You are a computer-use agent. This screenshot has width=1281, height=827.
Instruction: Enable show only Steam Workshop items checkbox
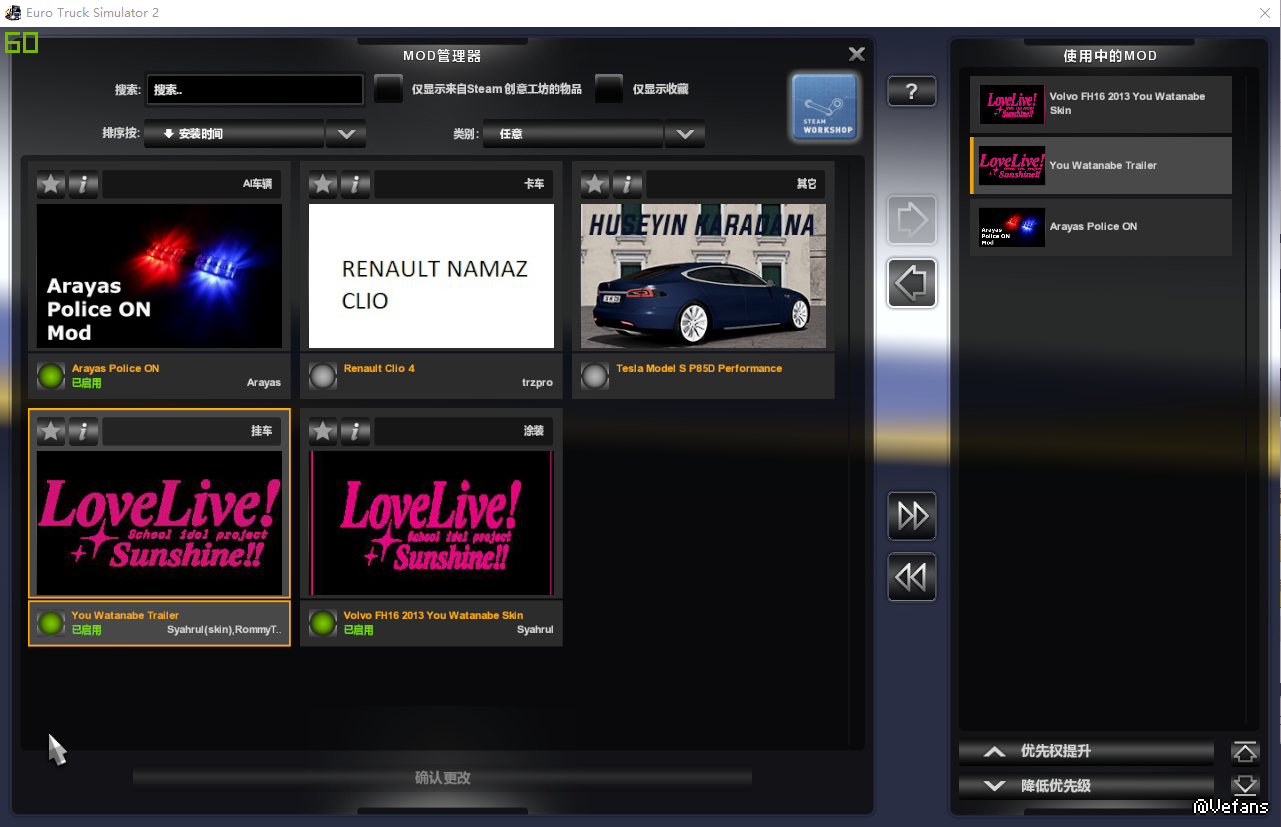point(388,89)
